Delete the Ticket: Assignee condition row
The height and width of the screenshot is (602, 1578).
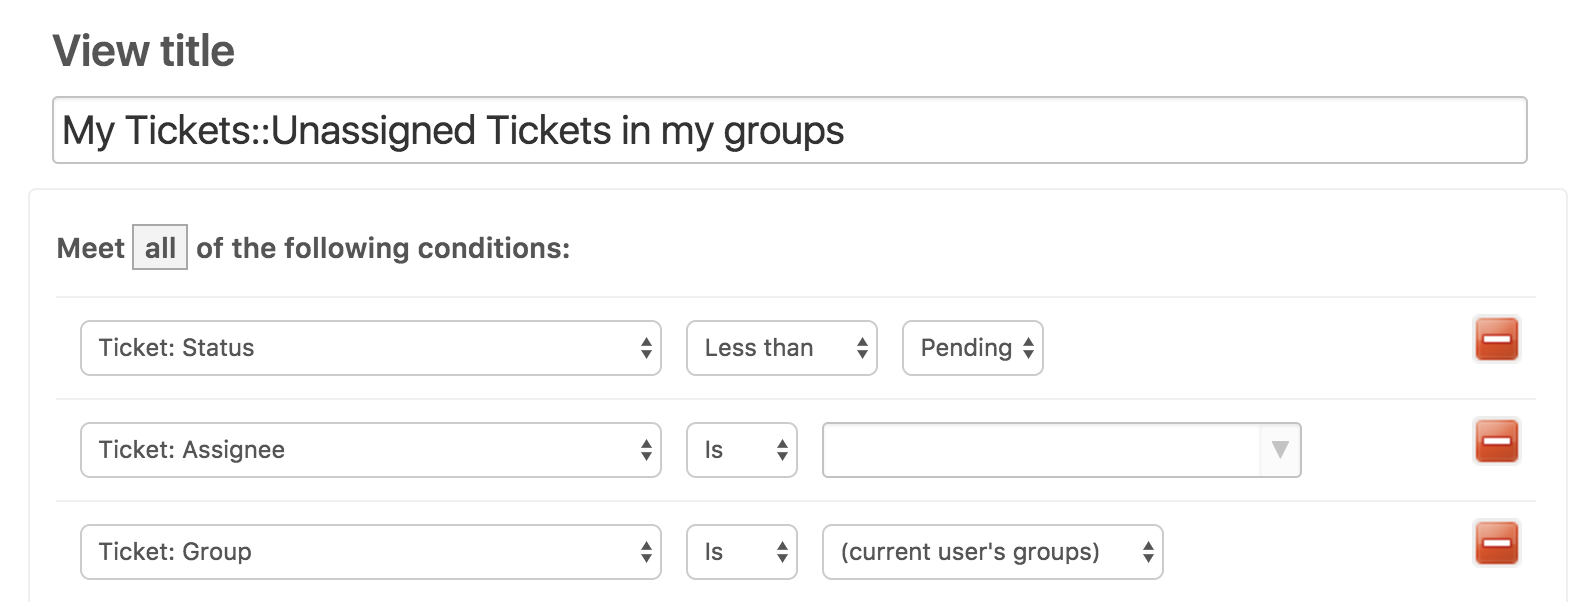1496,441
